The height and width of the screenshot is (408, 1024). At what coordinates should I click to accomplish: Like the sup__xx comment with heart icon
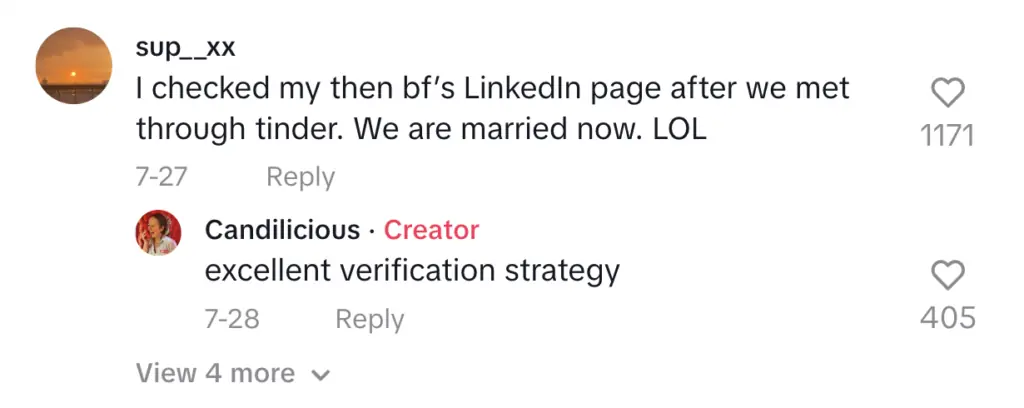tap(947, 94)
